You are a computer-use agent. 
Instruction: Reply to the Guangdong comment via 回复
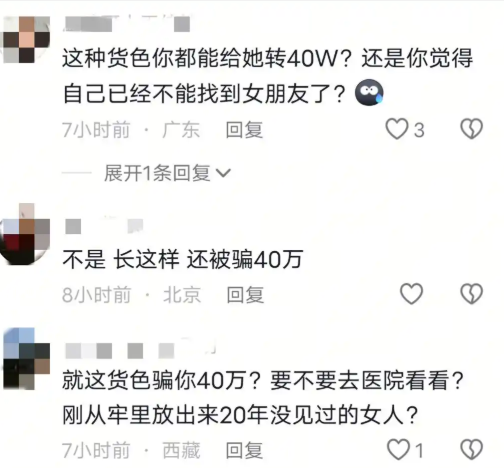pos(244,130)
